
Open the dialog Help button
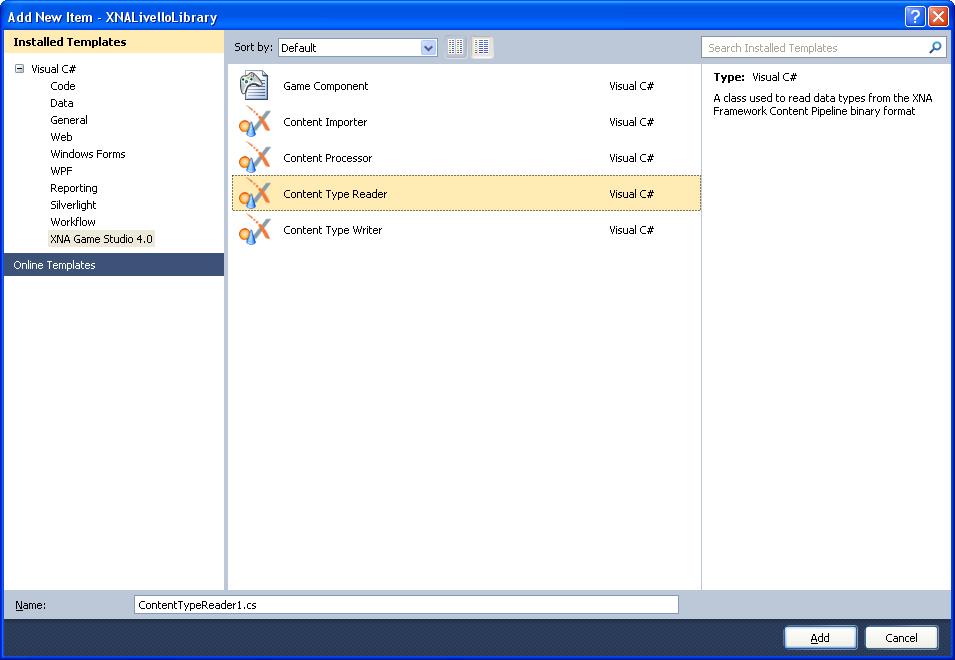(915, 16)
